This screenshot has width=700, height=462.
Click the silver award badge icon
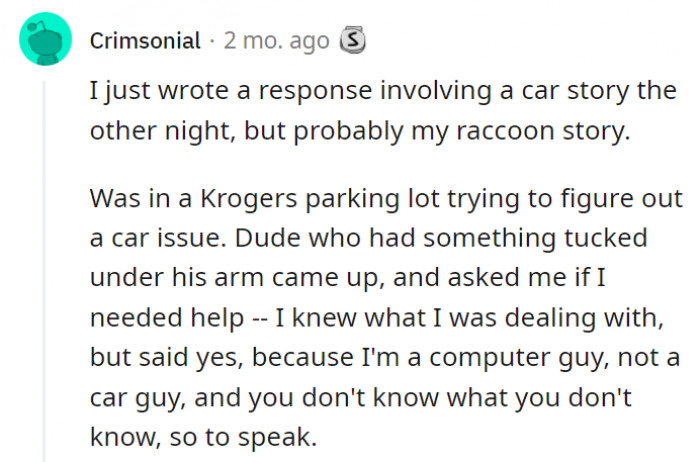[x=353, y=41]
